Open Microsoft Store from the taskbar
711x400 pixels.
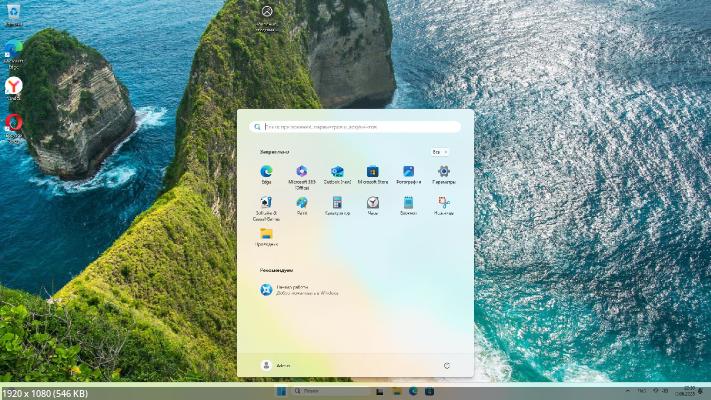[x=429, y=391]
